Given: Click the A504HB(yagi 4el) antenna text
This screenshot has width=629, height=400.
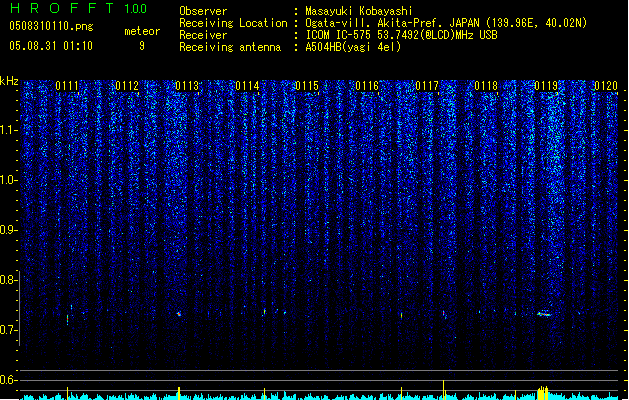Looking at the screenshot, I should (353, 47).
